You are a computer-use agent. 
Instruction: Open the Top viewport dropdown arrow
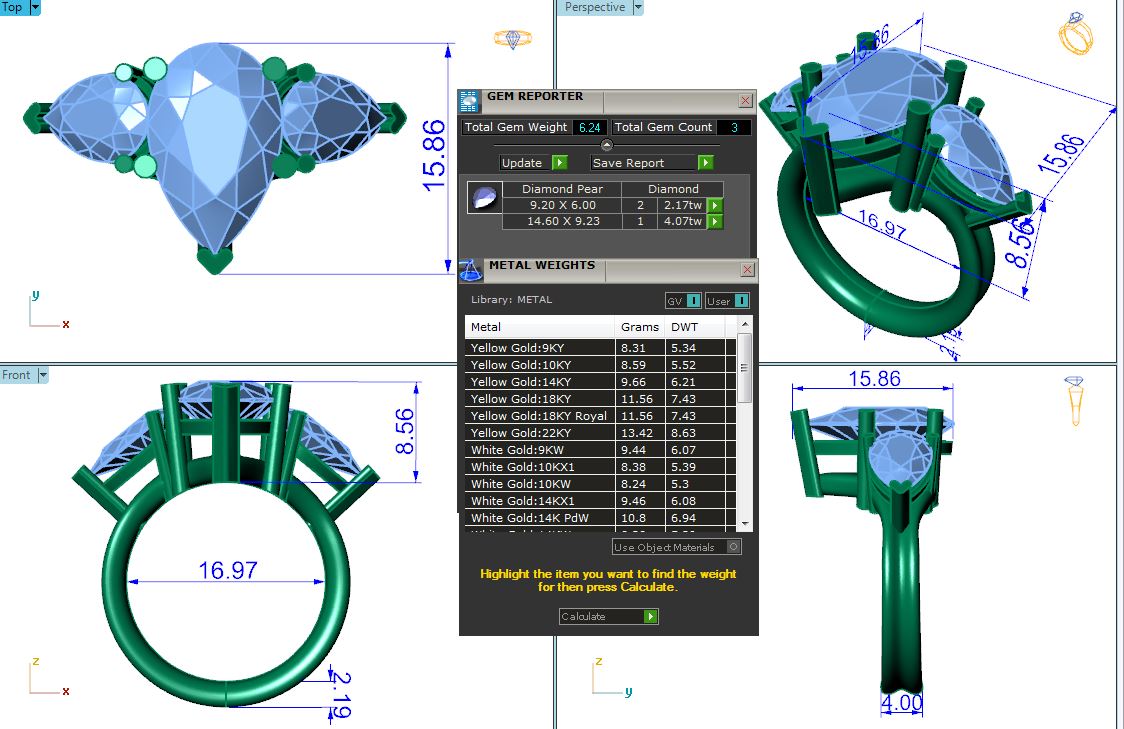35,7
